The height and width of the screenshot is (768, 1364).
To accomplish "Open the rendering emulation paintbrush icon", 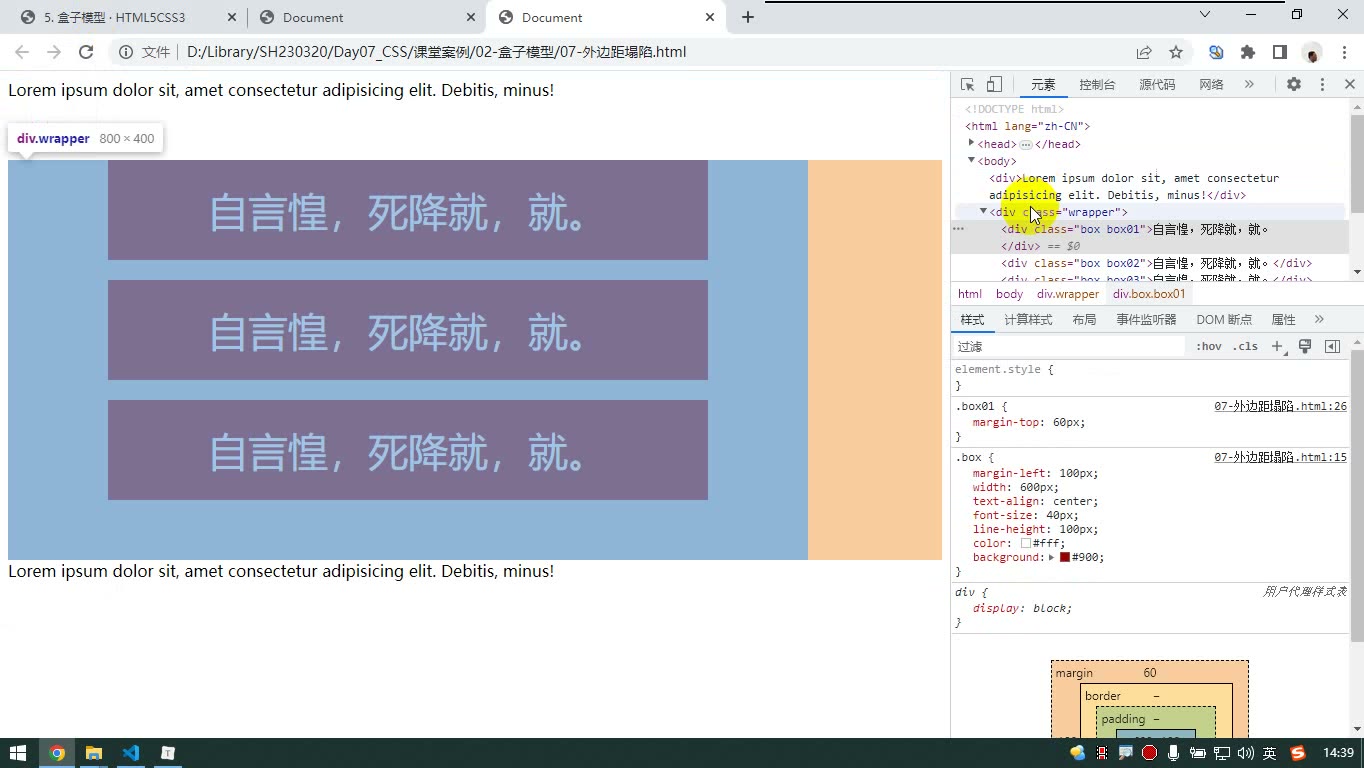I will click(1305, 346).
